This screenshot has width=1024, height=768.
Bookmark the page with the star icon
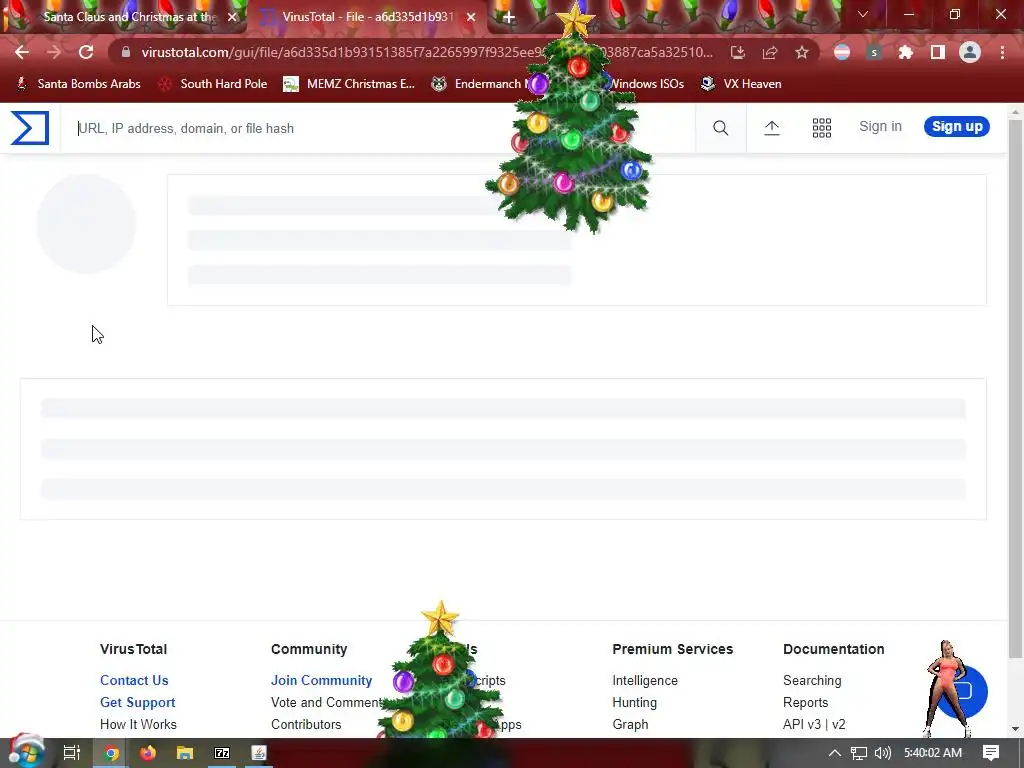click(802, 52)
